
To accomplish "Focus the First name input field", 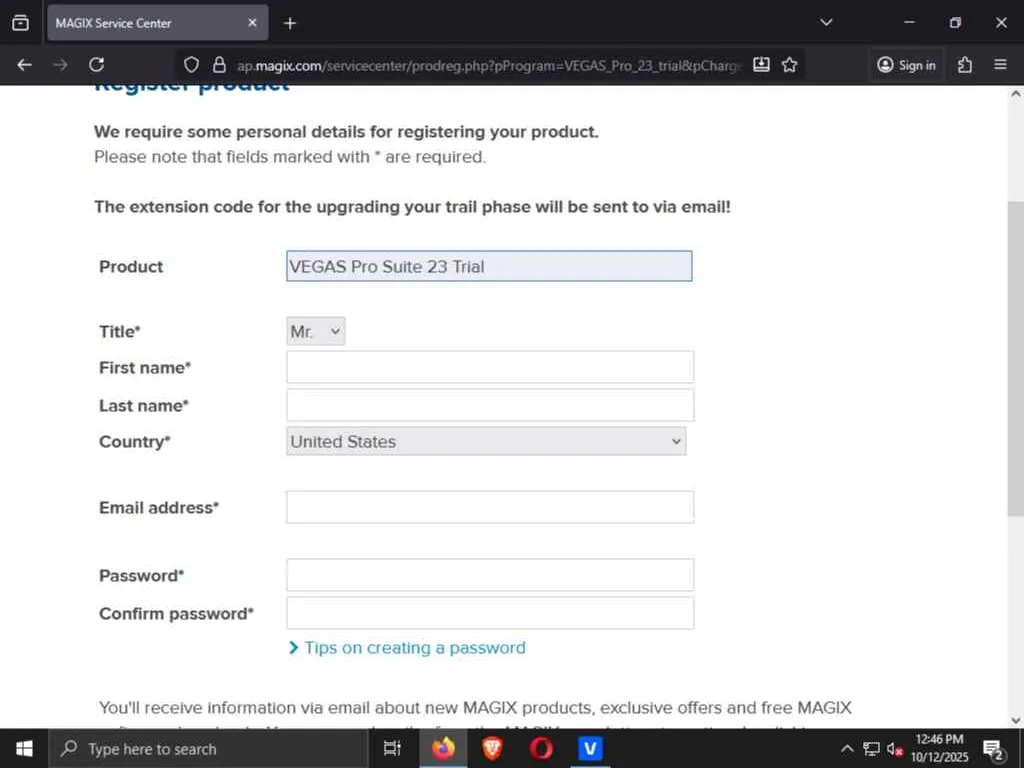I will pos(490,367).
